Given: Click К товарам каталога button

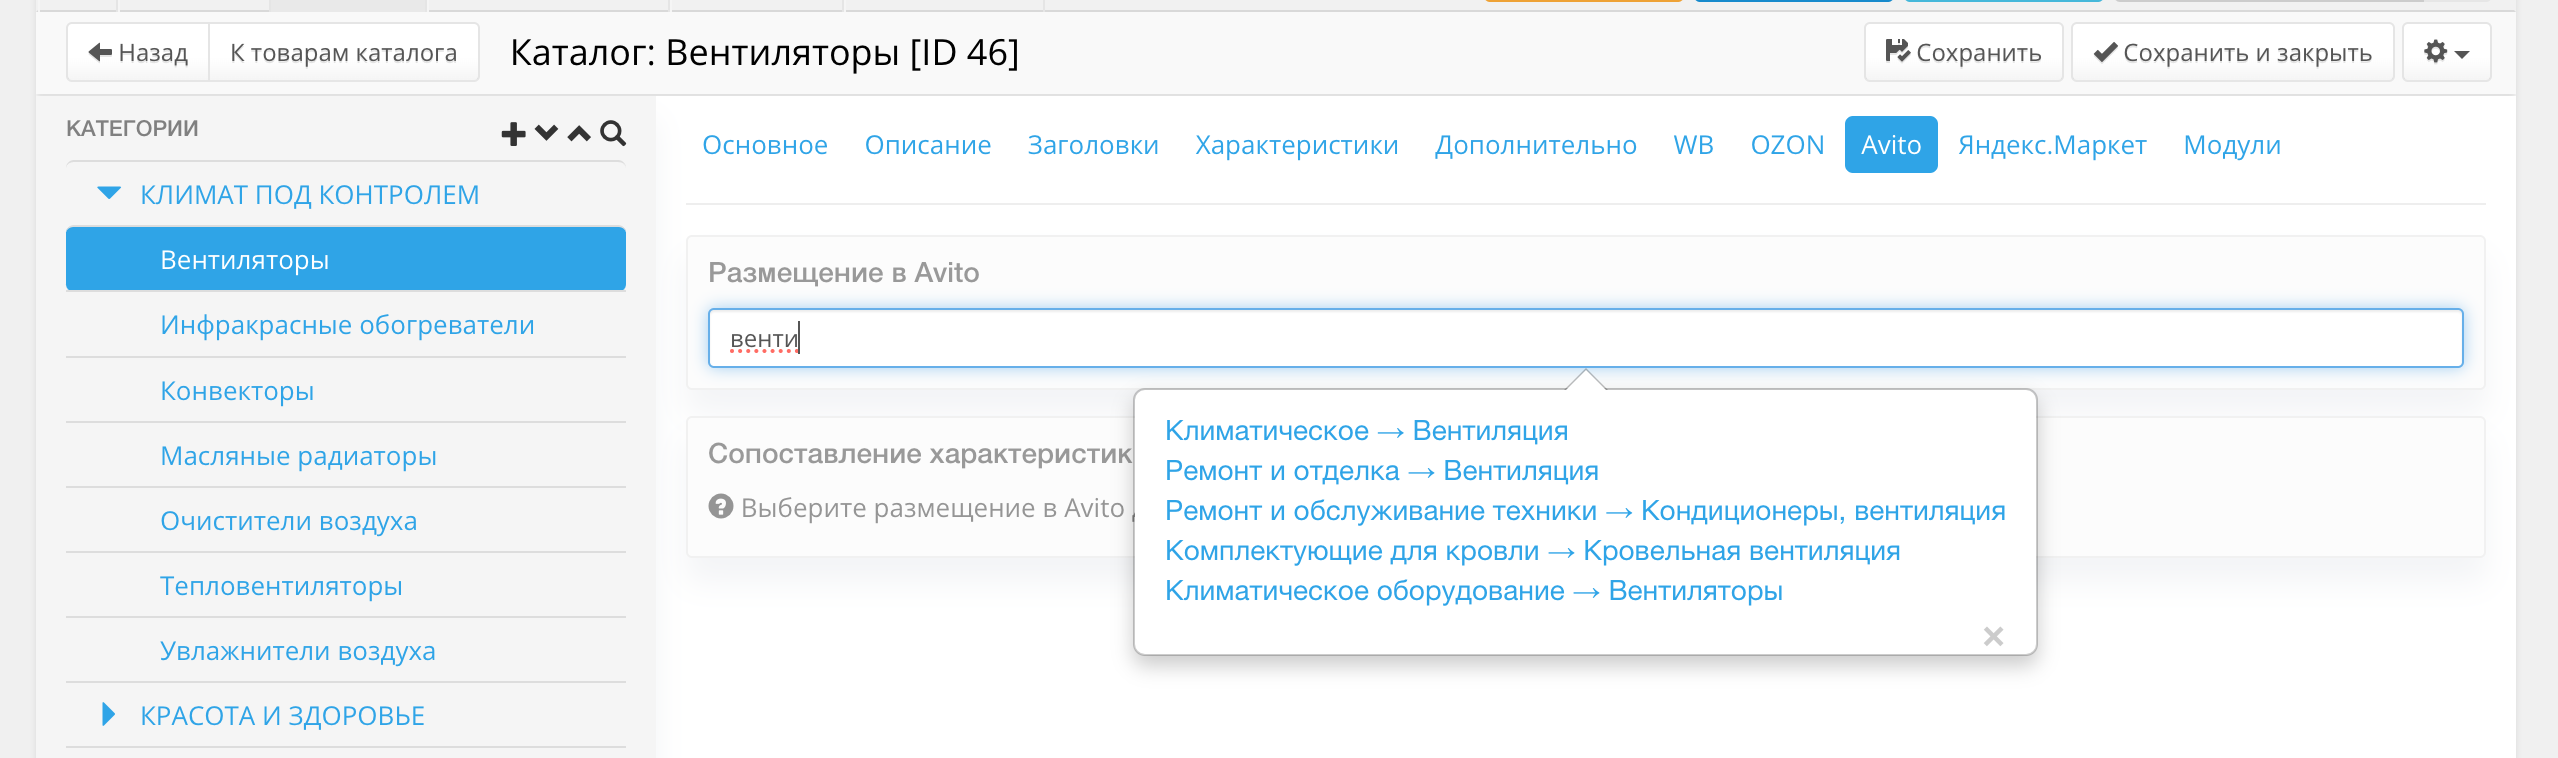Looking at the screenshot, I should (343, 52).
